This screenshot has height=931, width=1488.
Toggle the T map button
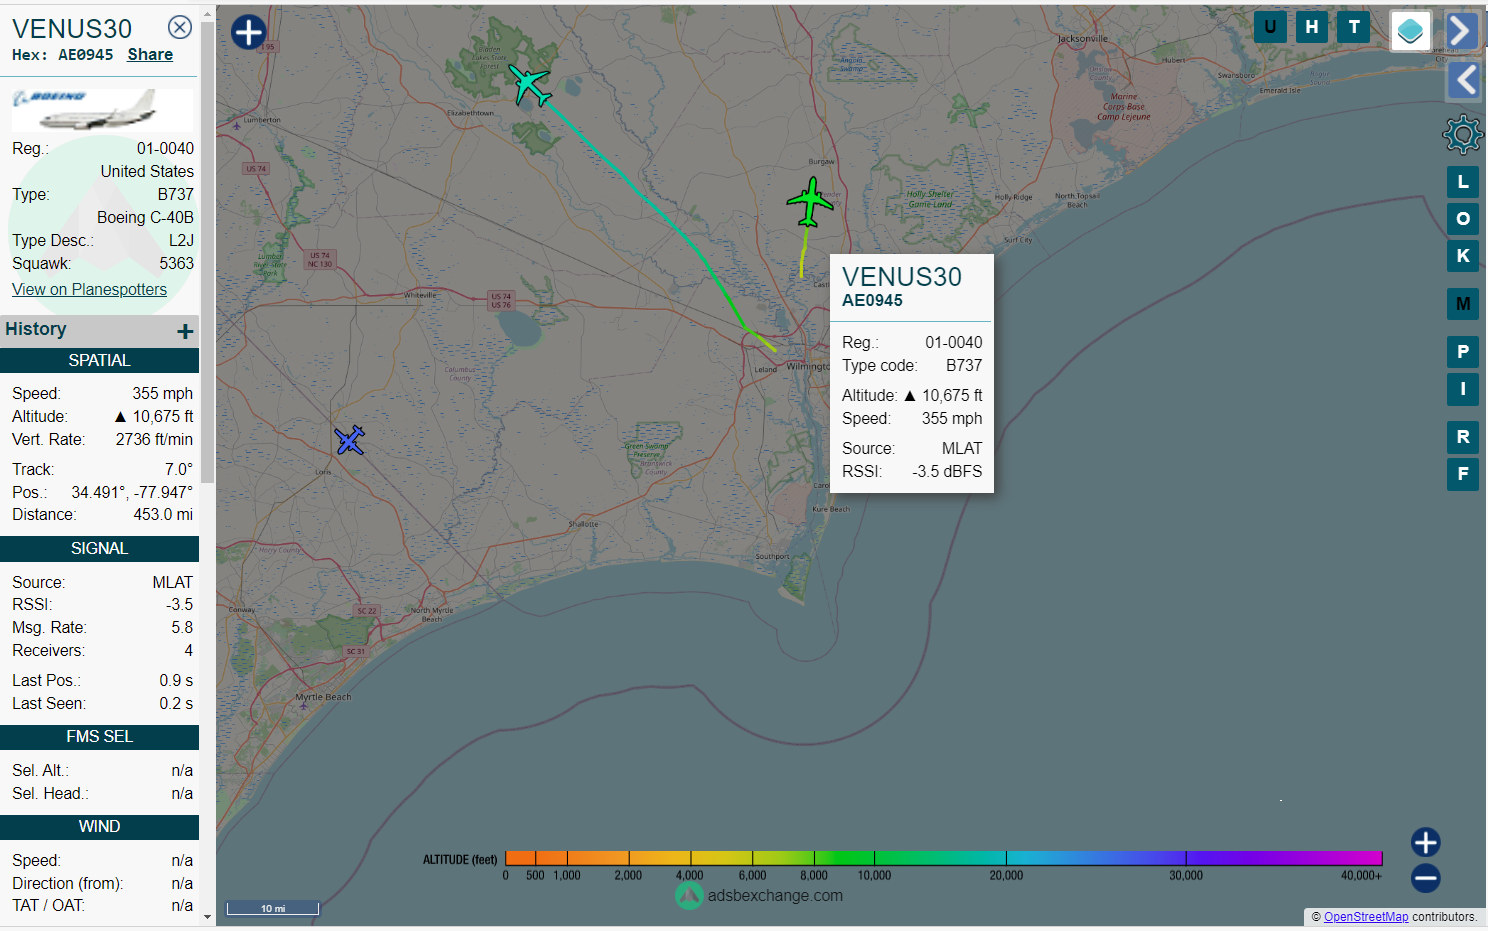(1354, 27)
